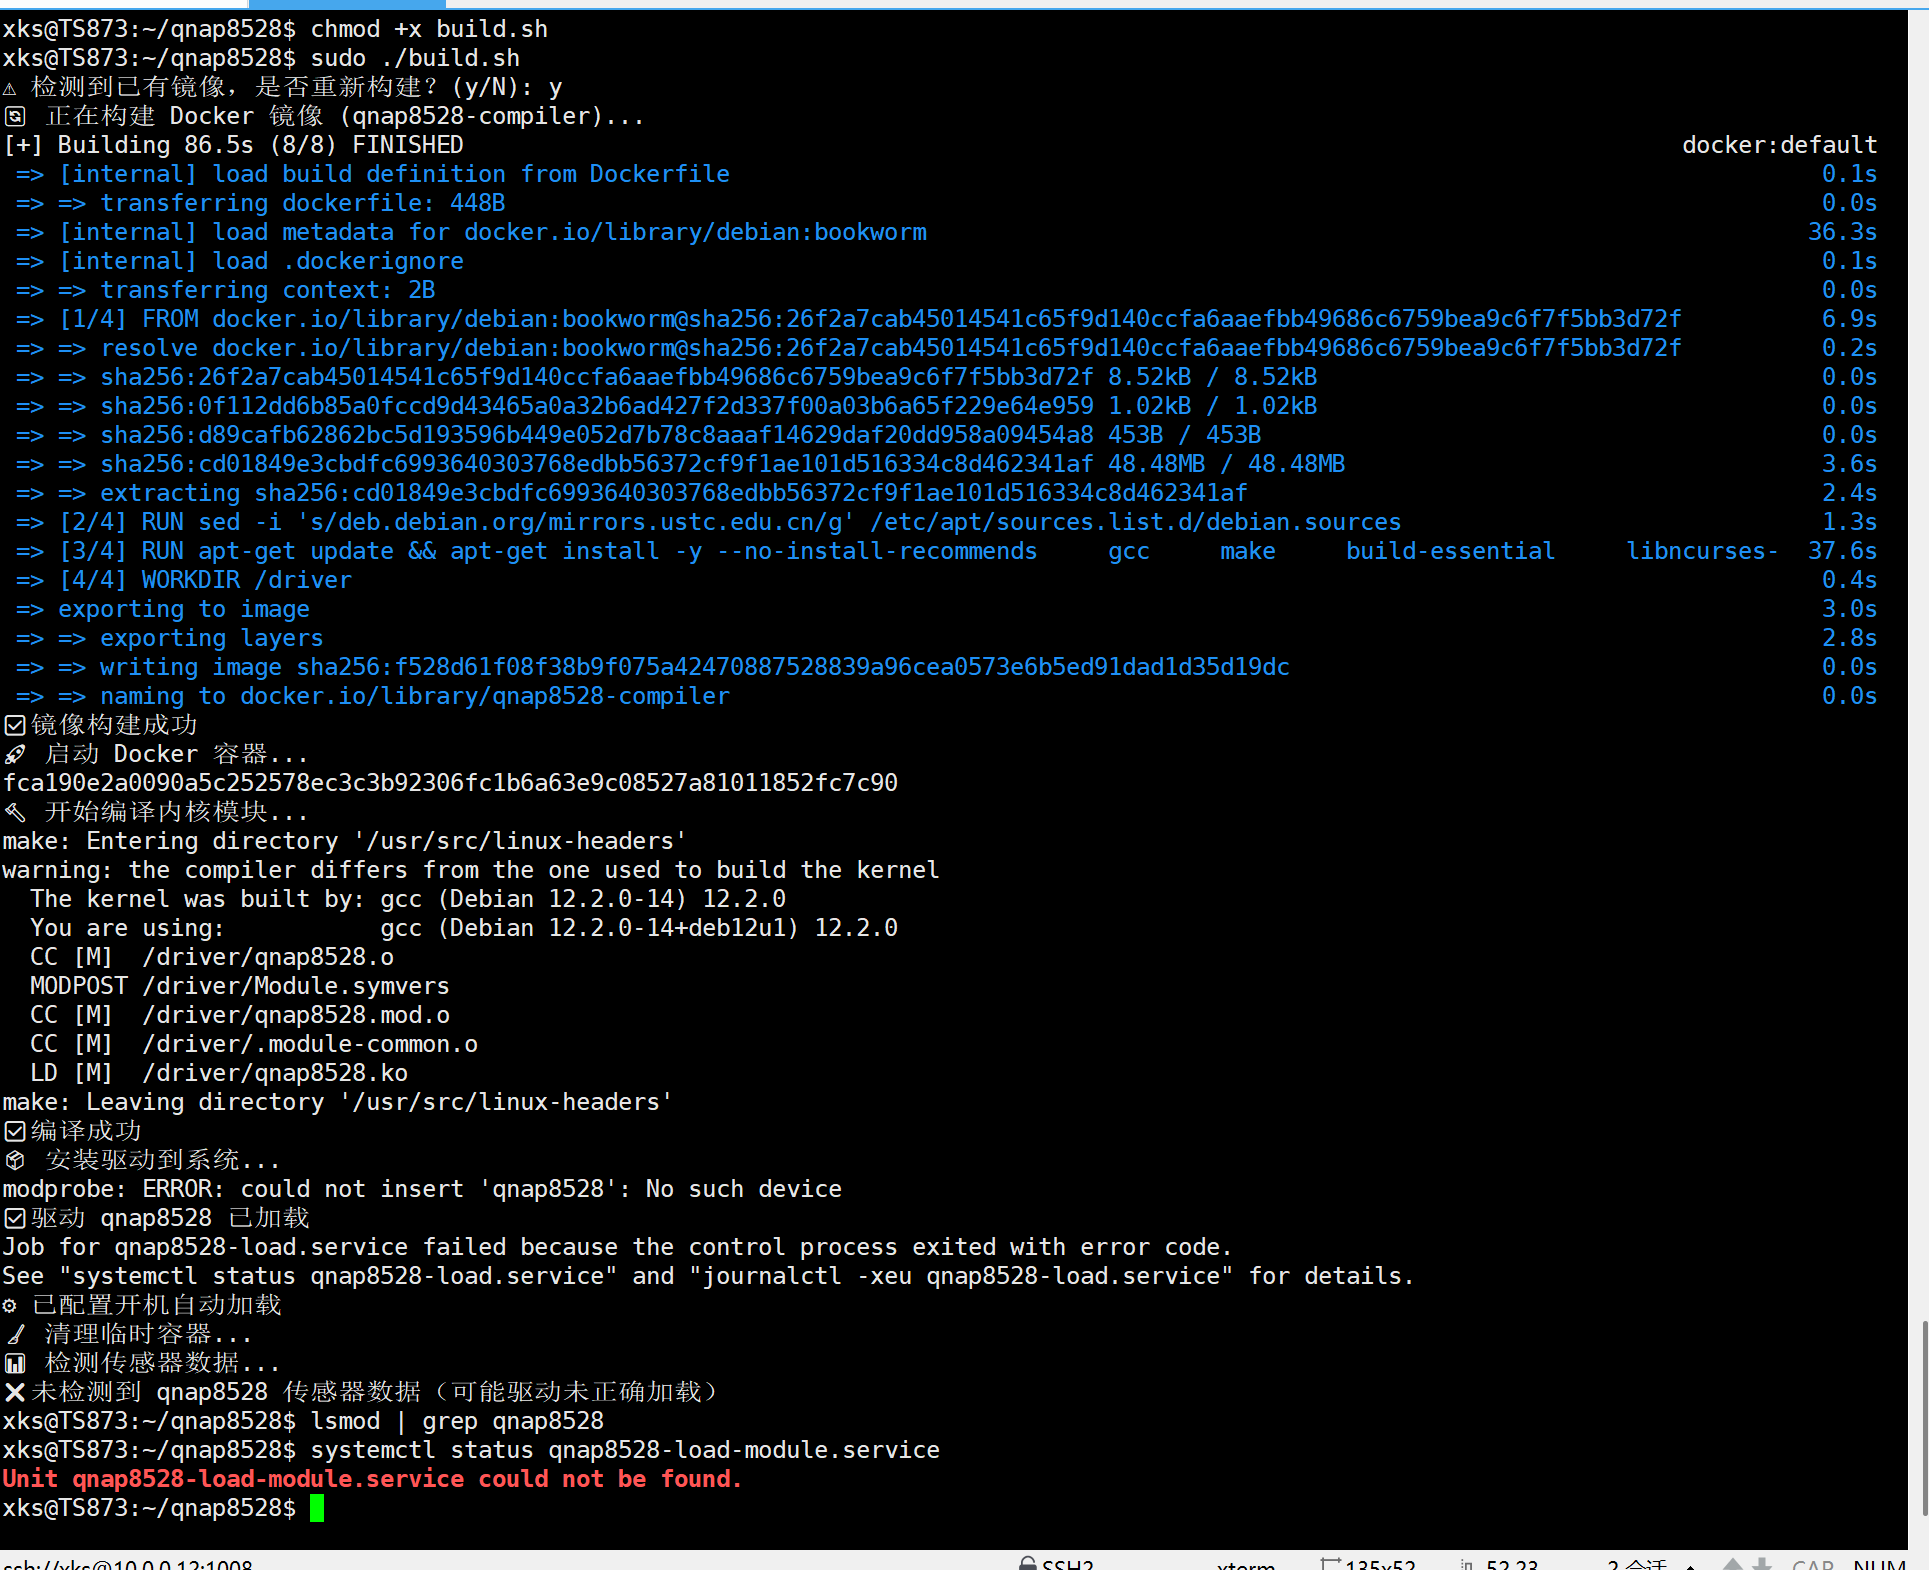This screenshot has width=1929, height=1570.
Task: Click the vertical scrollbar thumb on right edge
Action: pos(1923,1420)
